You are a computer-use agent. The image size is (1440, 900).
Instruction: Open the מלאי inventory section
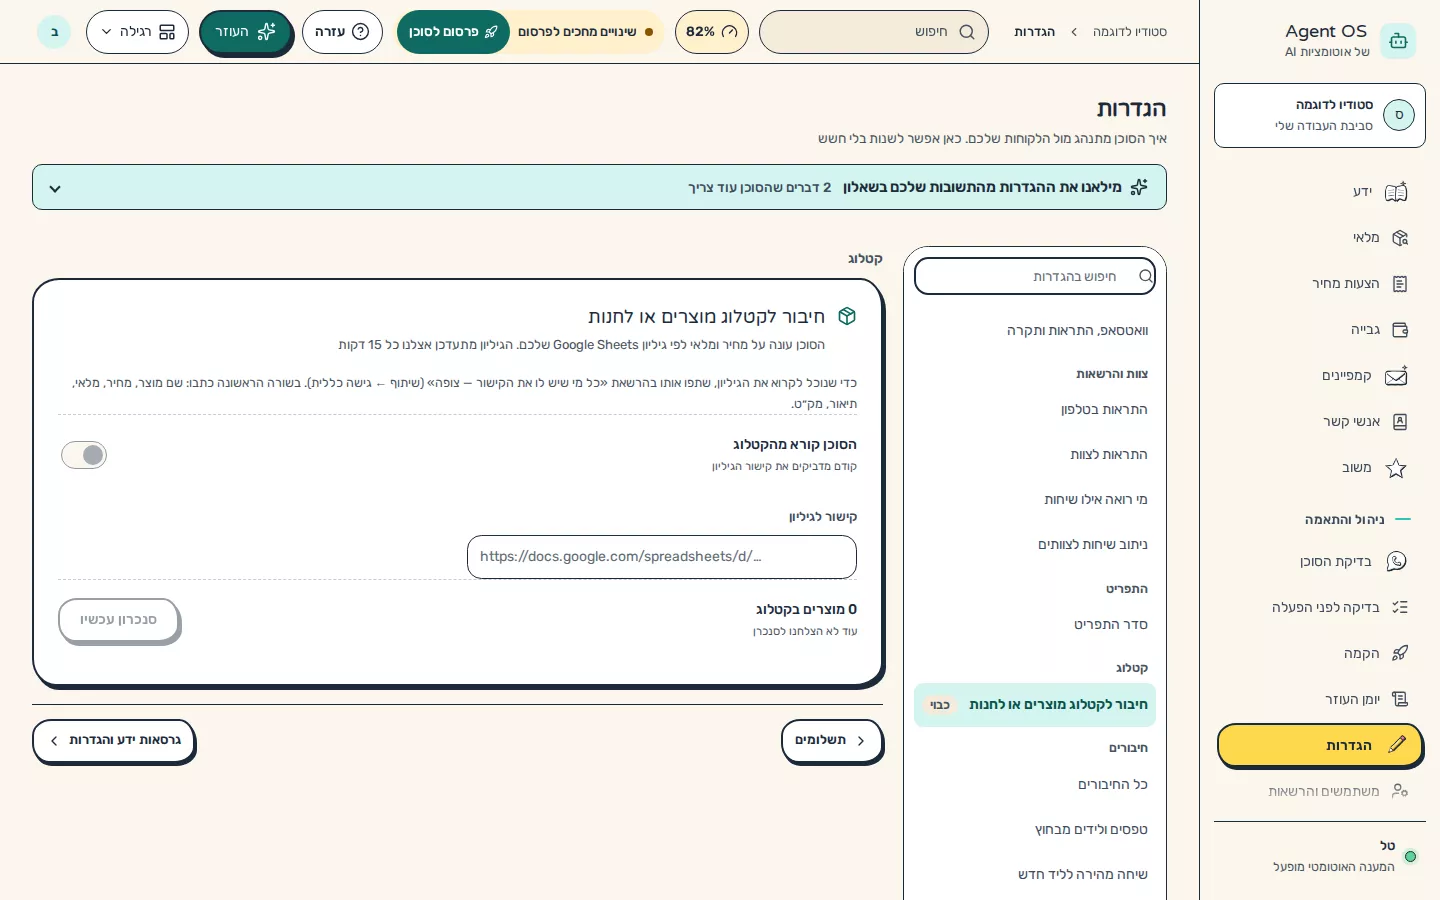[x=1320, y=238]
